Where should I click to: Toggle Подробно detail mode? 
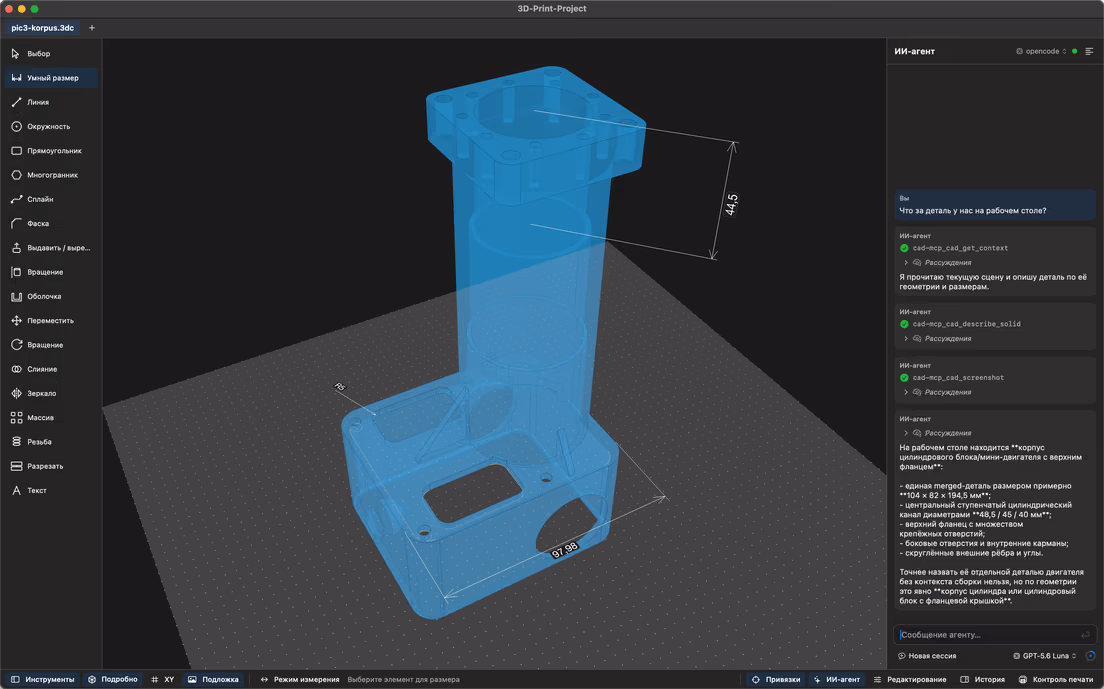113,680
